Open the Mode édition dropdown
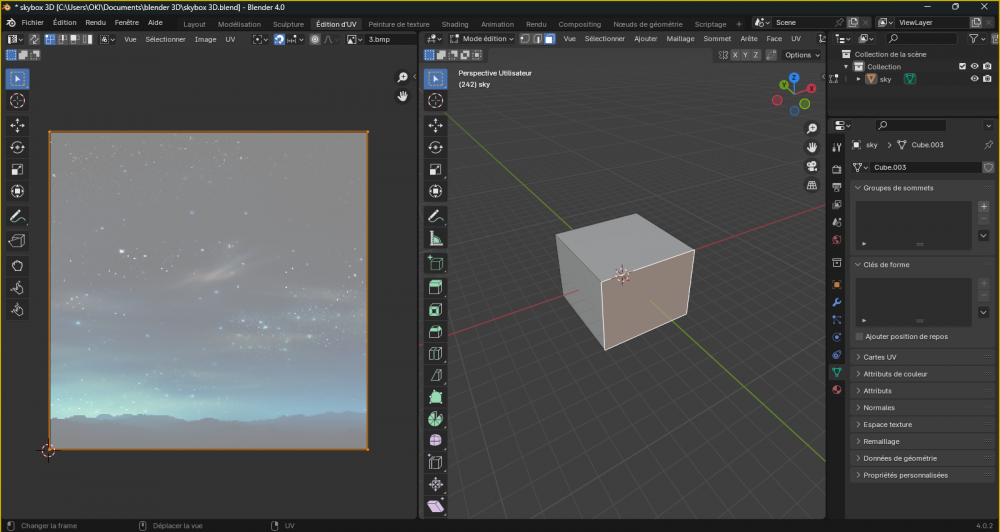 [x=482, y=39]
